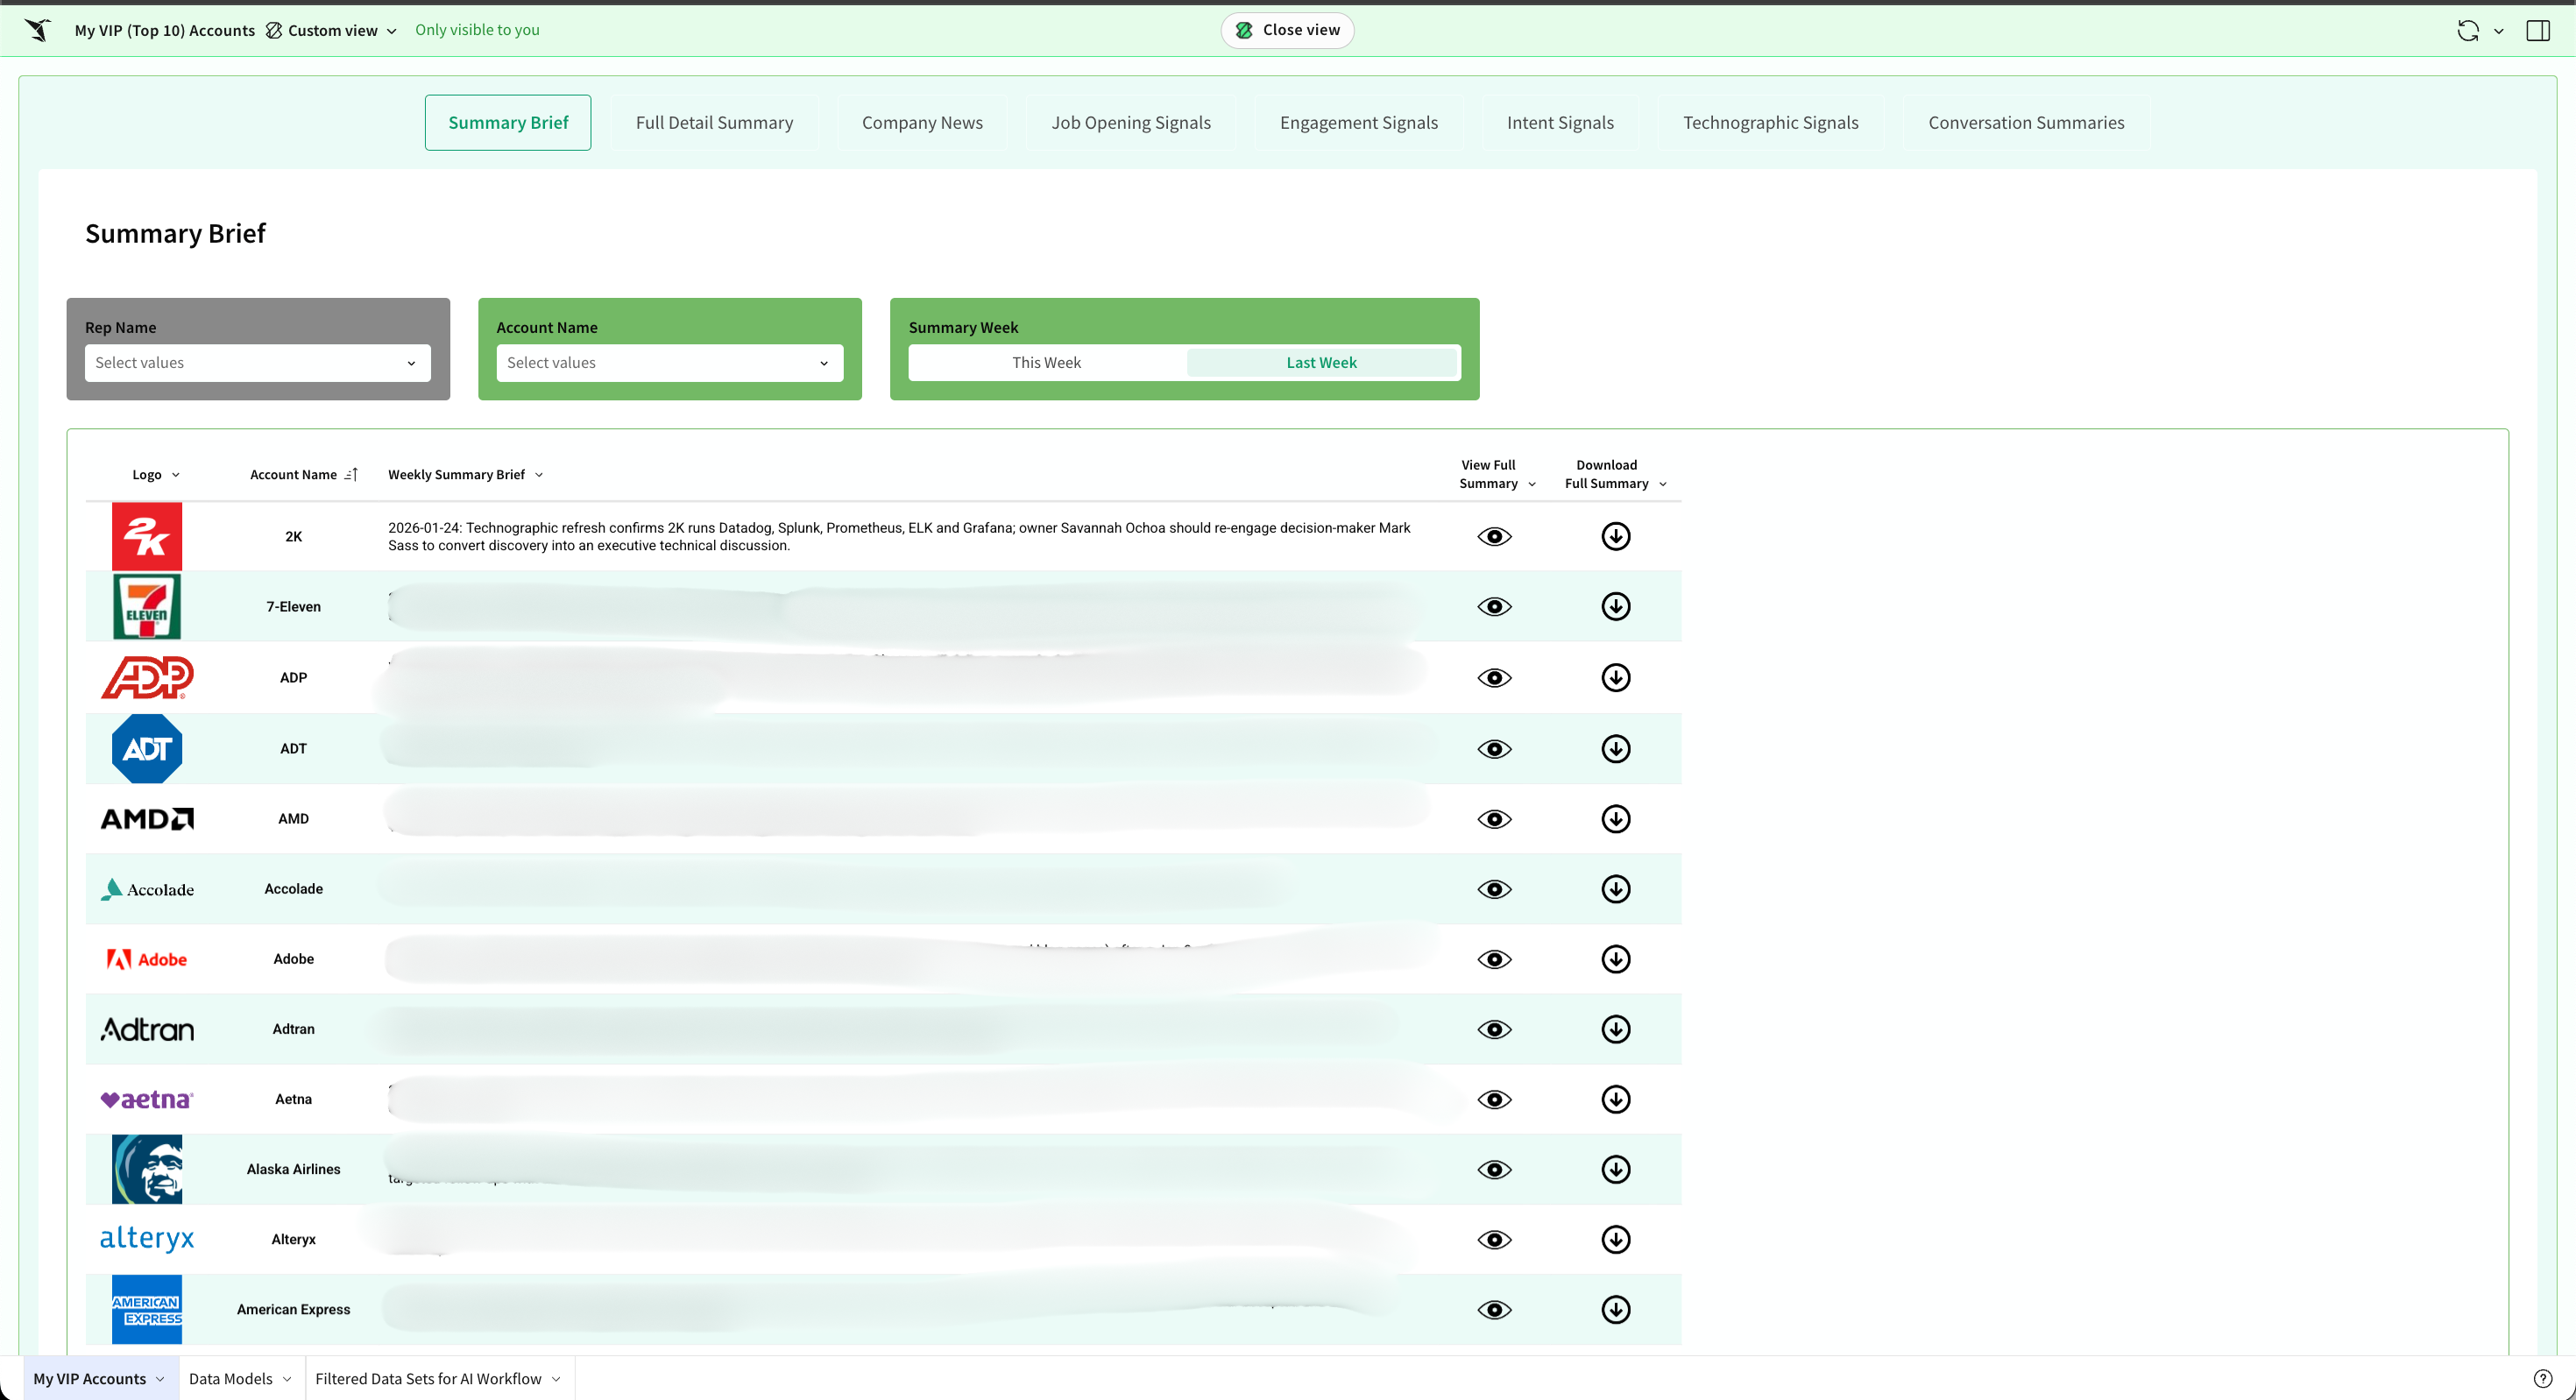Open the side panel toggle icon top right
This screenshot has width=2576, height=1400.
coord(2539,30)
